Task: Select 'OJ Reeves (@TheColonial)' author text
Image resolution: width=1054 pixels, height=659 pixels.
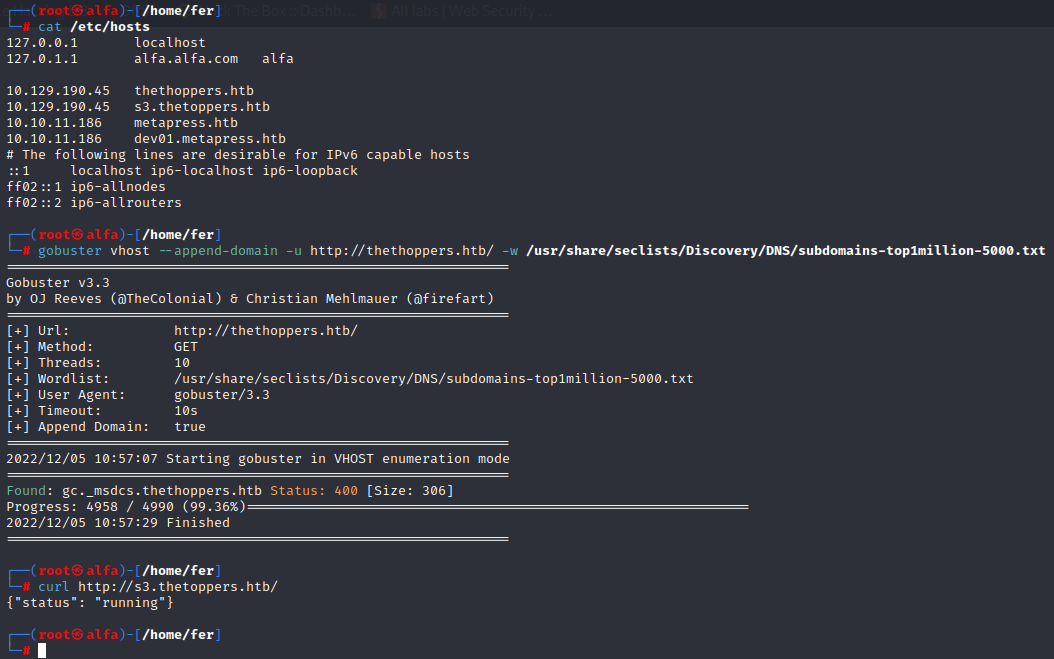Action: (126, 299)
